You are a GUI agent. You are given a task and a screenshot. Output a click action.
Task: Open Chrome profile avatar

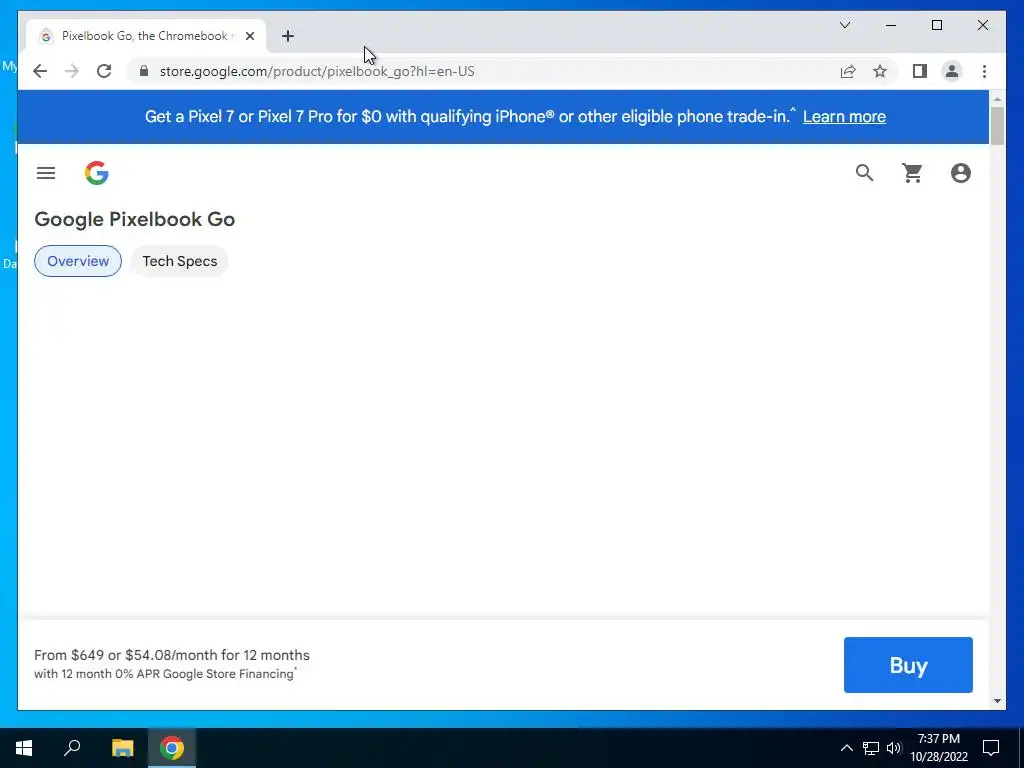click(952, 71)
